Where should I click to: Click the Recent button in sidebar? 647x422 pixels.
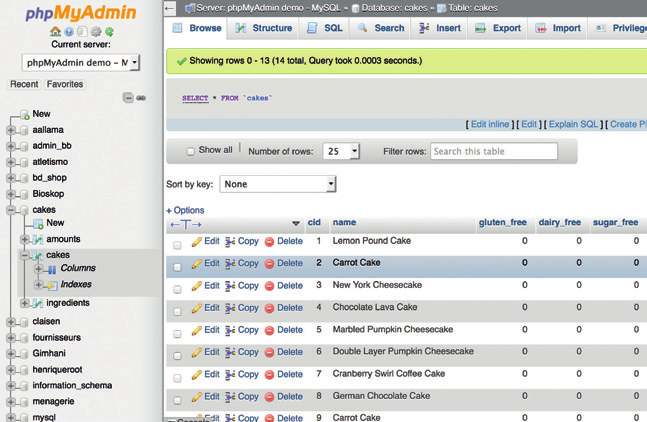point(24,84)
